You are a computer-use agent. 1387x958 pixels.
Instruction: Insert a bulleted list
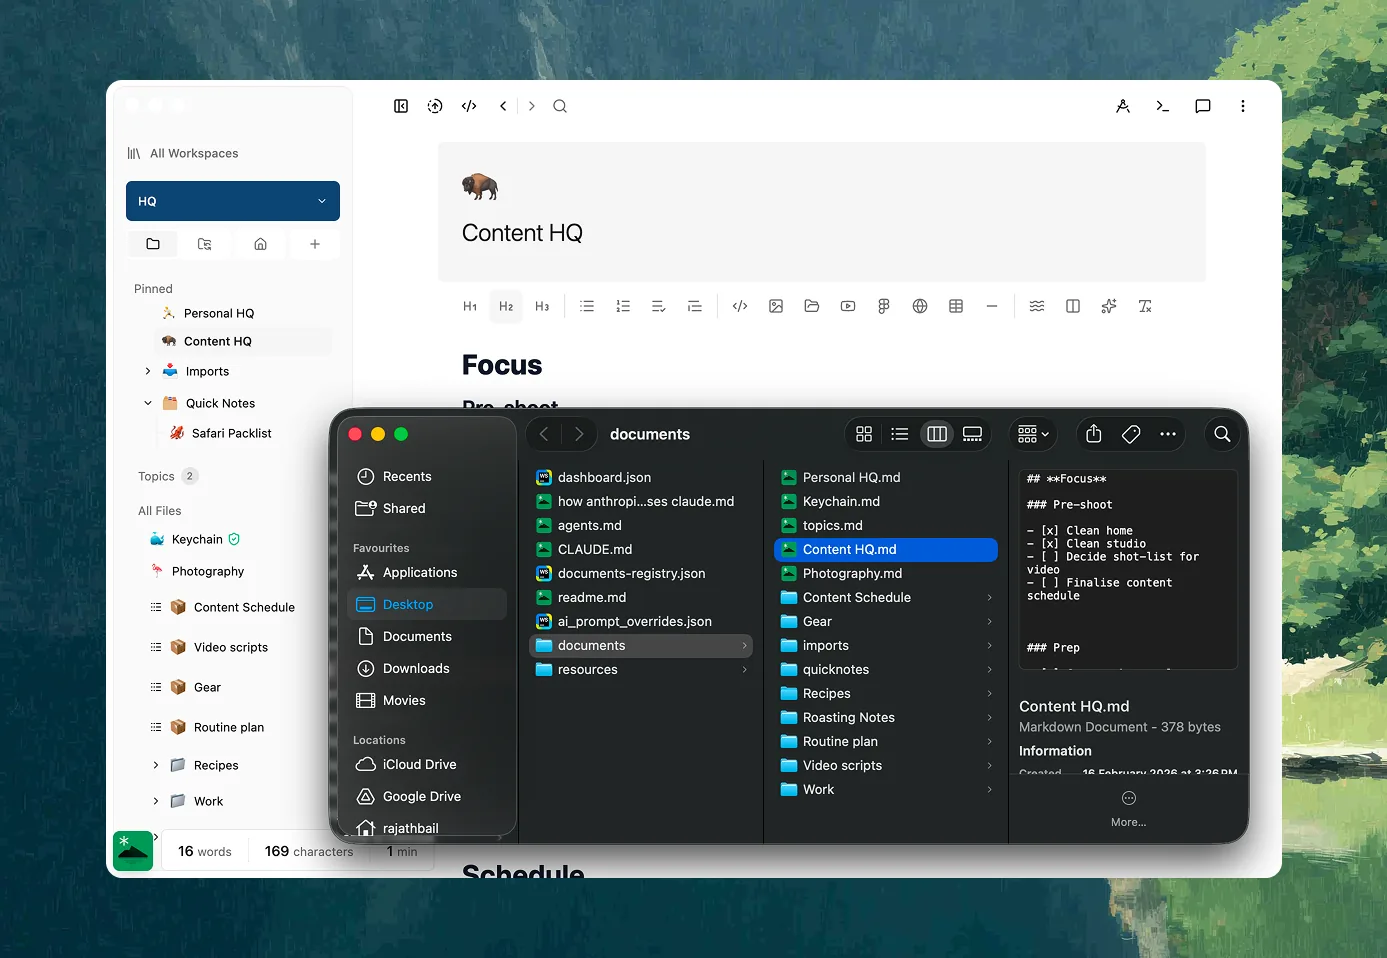587,306
